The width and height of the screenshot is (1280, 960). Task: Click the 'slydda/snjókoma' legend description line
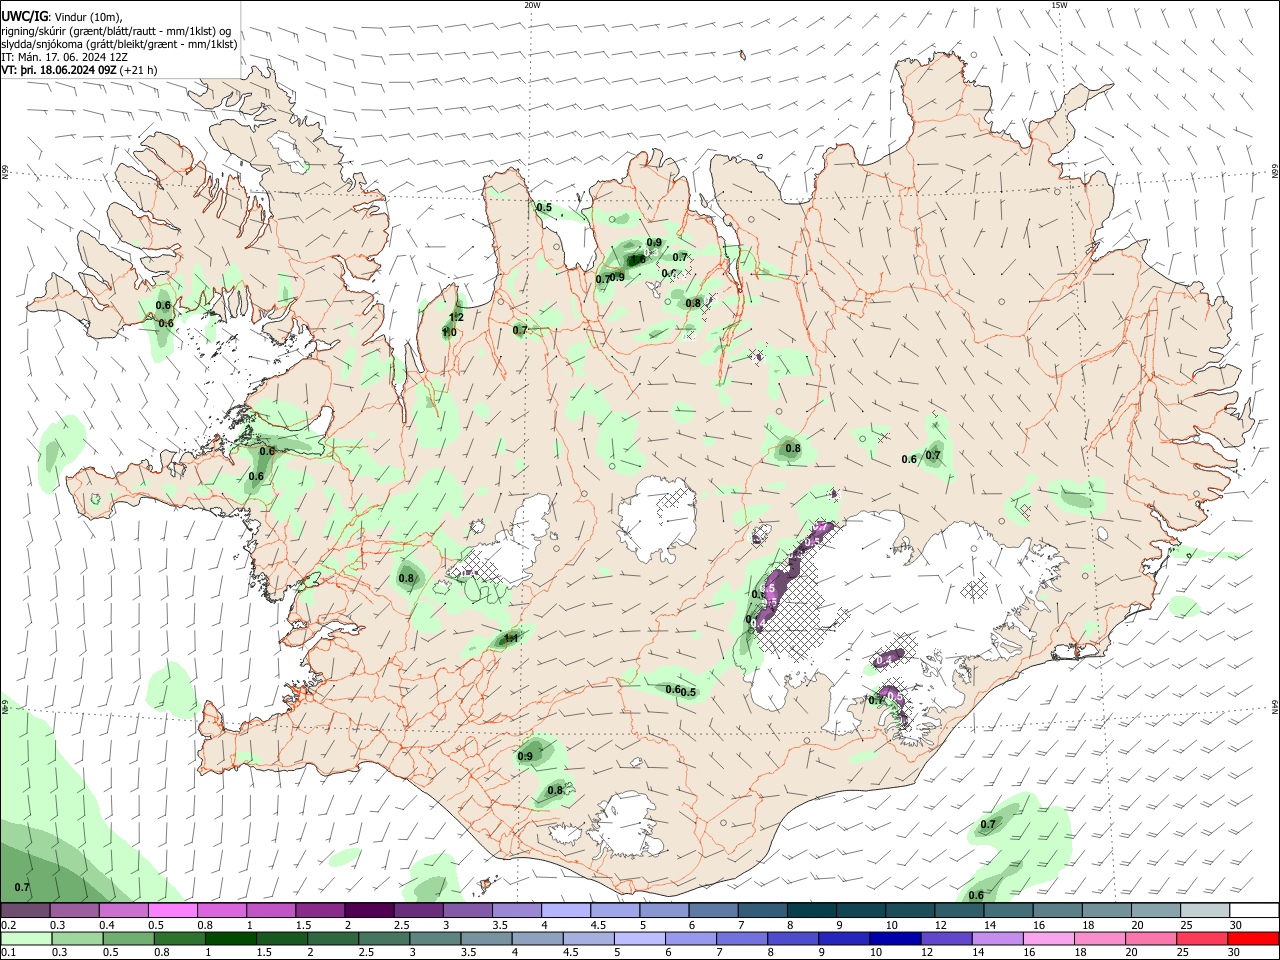coord(119,44)
